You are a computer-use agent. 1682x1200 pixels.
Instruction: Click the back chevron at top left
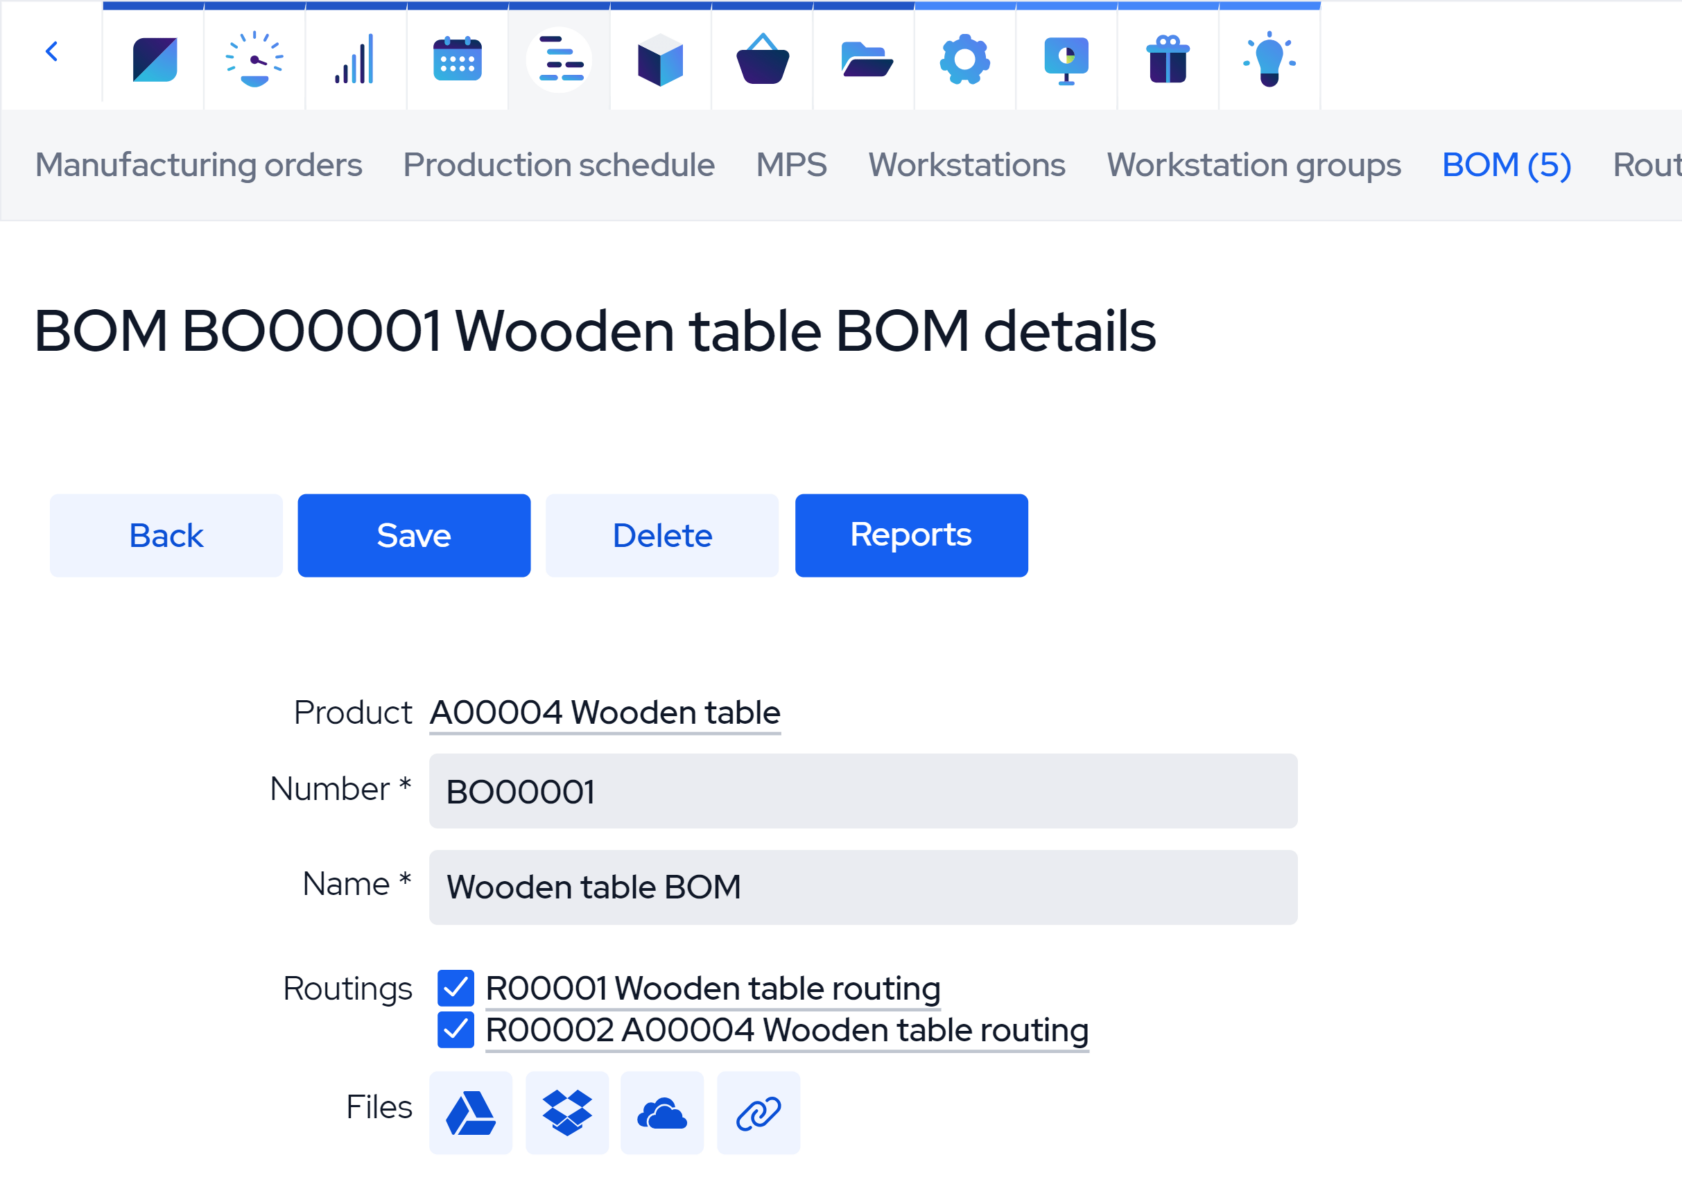pyautogui.click(x=51, y=51)
